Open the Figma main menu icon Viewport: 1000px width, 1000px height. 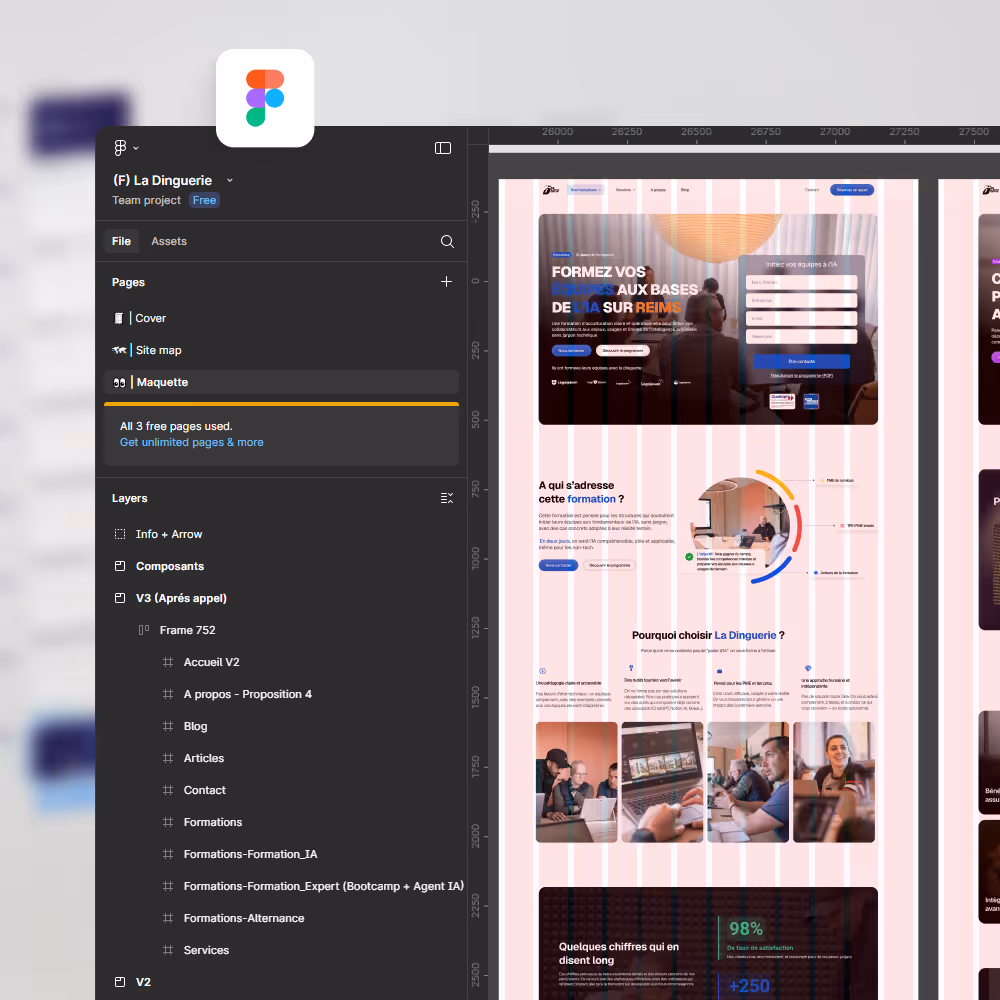tap(120, 148)
